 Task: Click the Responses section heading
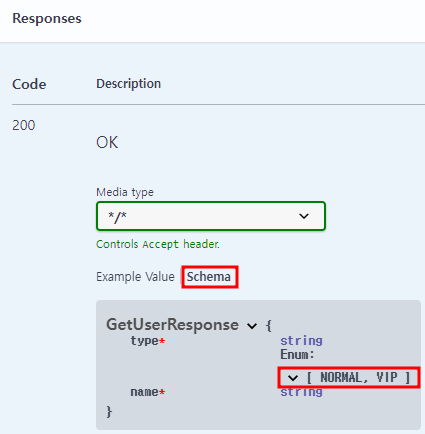click(x=47, y=18)
